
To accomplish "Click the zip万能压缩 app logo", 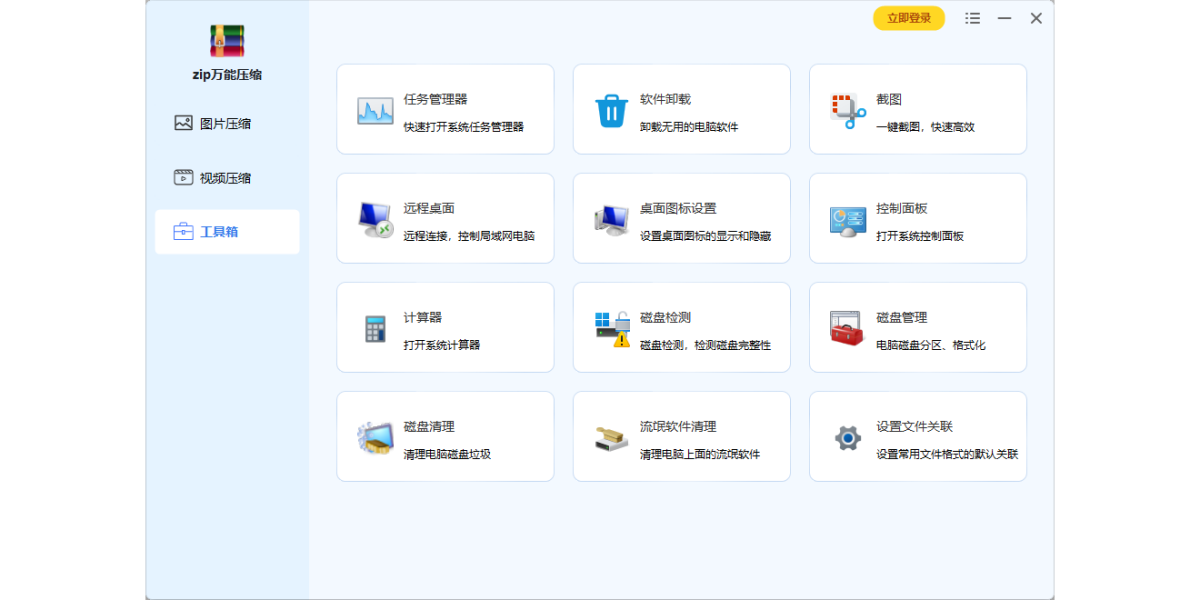I will coord(227,40).
